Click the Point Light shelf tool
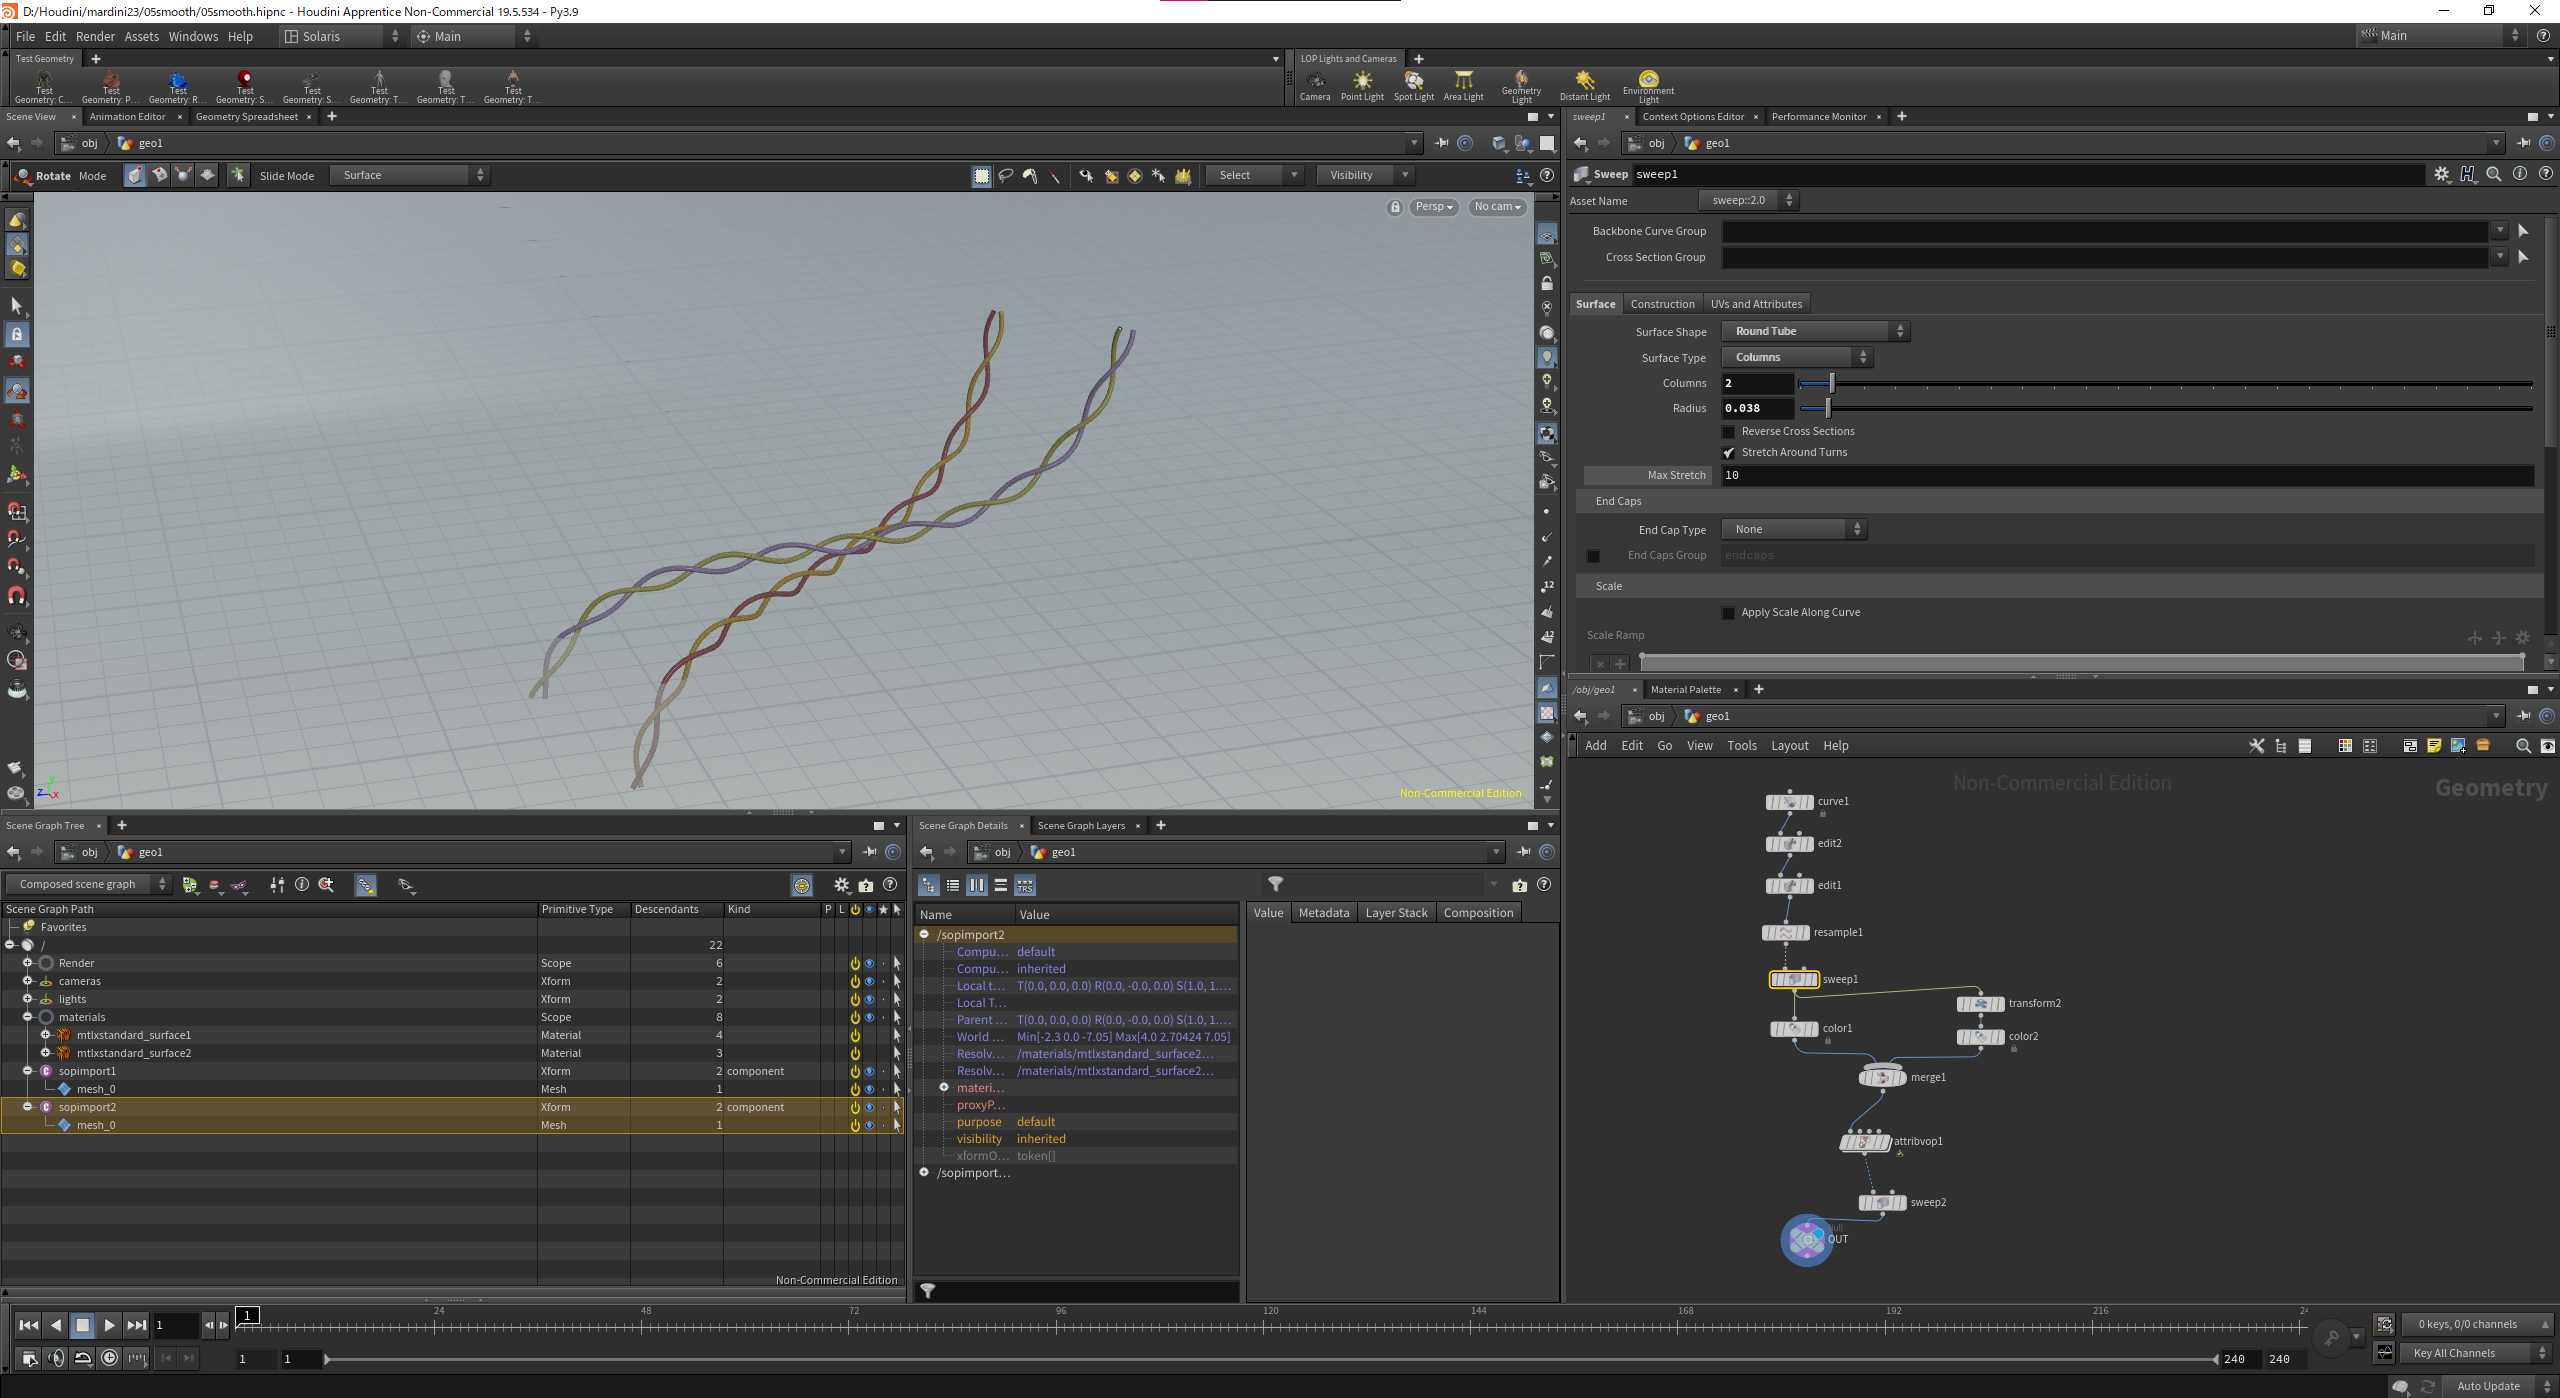2560x1398 pixels. (x=1362, y=86)
